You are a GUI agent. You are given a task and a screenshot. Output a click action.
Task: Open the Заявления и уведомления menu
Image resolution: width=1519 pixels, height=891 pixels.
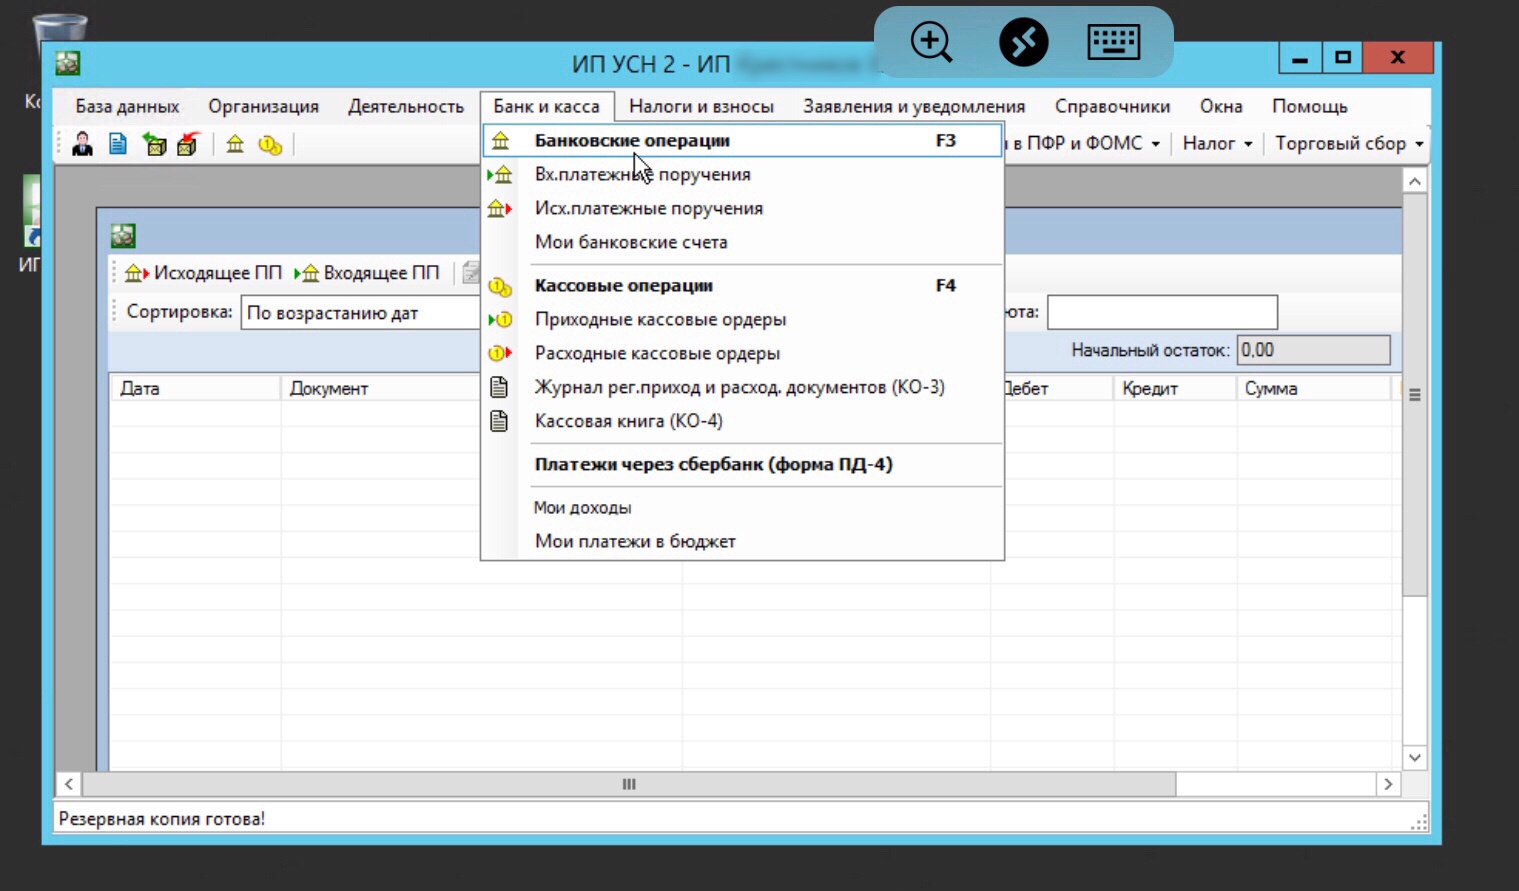[914, 106]
